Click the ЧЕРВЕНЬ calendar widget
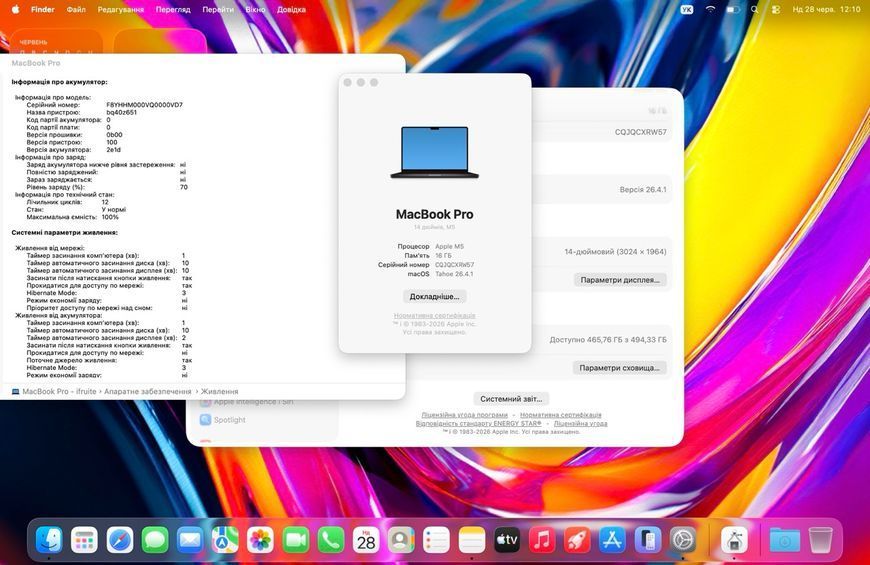The height and width of the screenshot is (565, 870). tap(56, 42)
